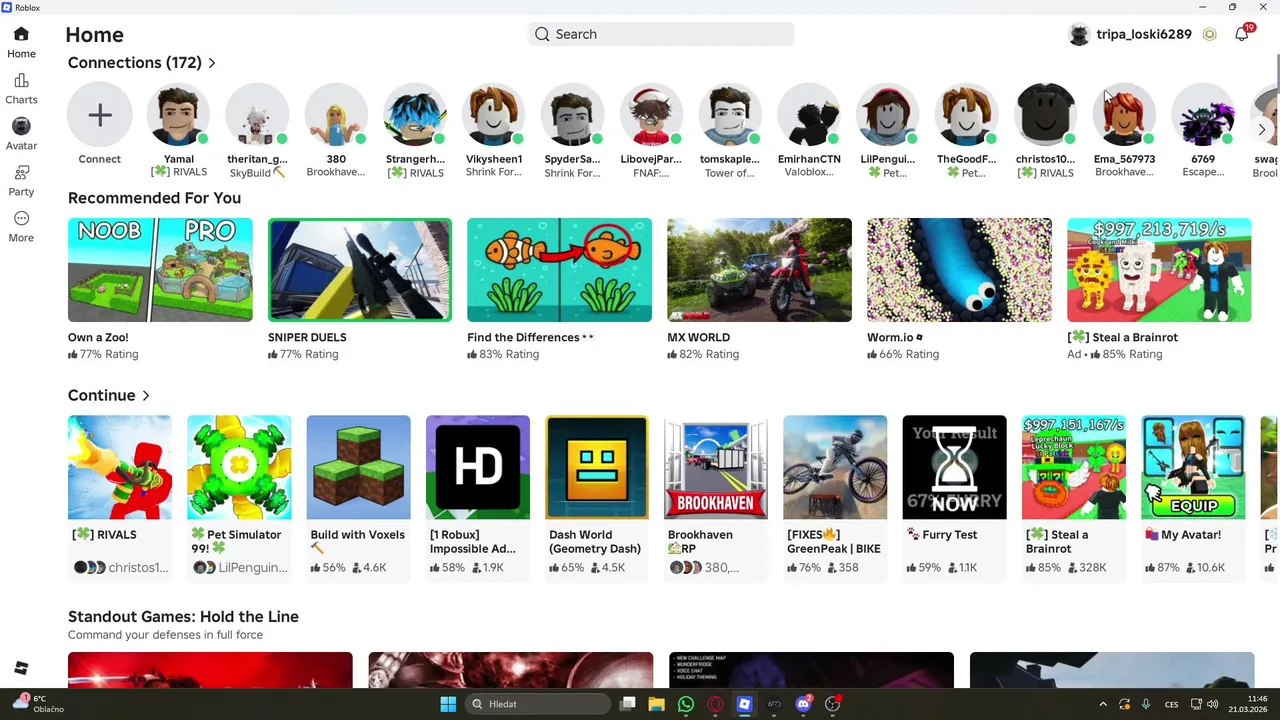Open the notifications bell

pos(1242,34)
